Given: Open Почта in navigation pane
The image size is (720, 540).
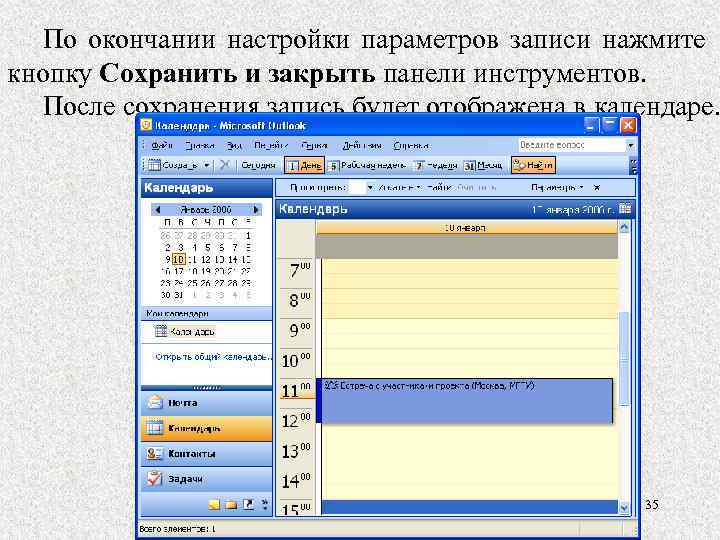Looking at the screenshot, I should coord(207,403).
